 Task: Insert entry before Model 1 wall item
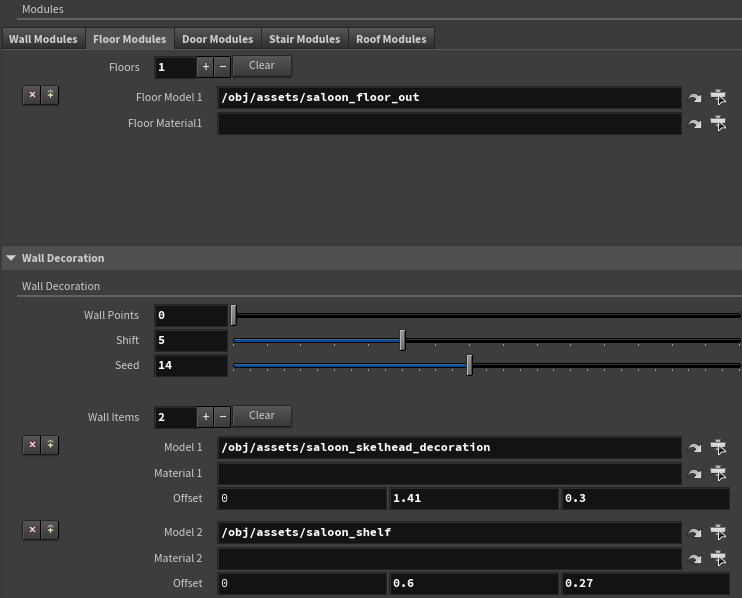[50, 445]
